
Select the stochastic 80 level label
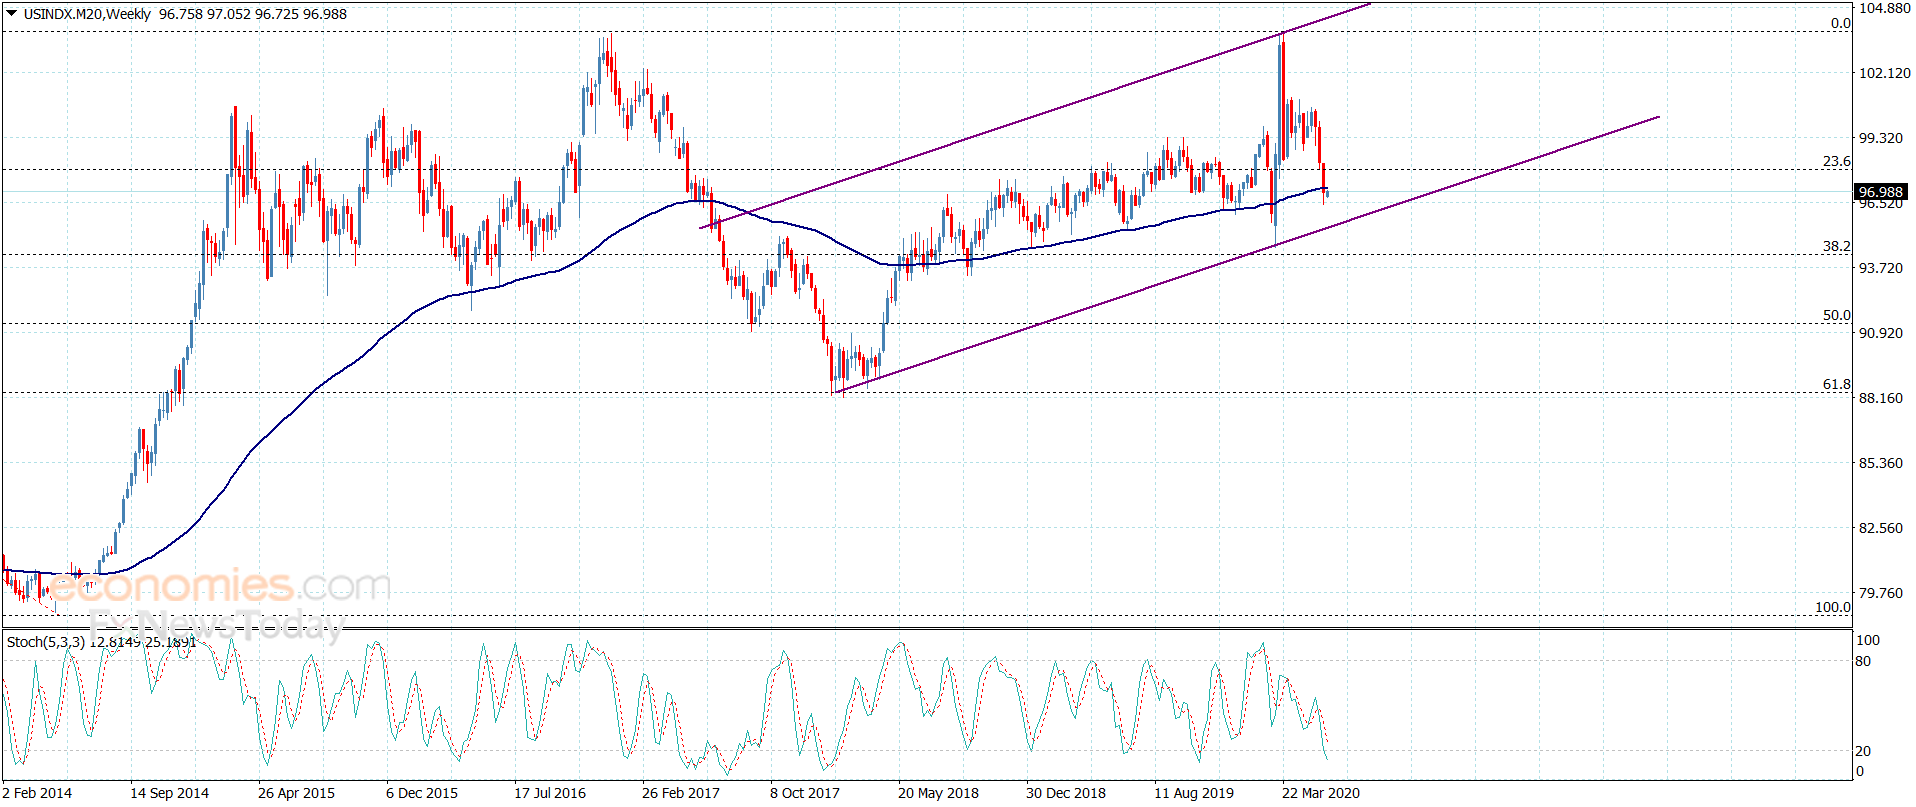(x=1863, y=661)
